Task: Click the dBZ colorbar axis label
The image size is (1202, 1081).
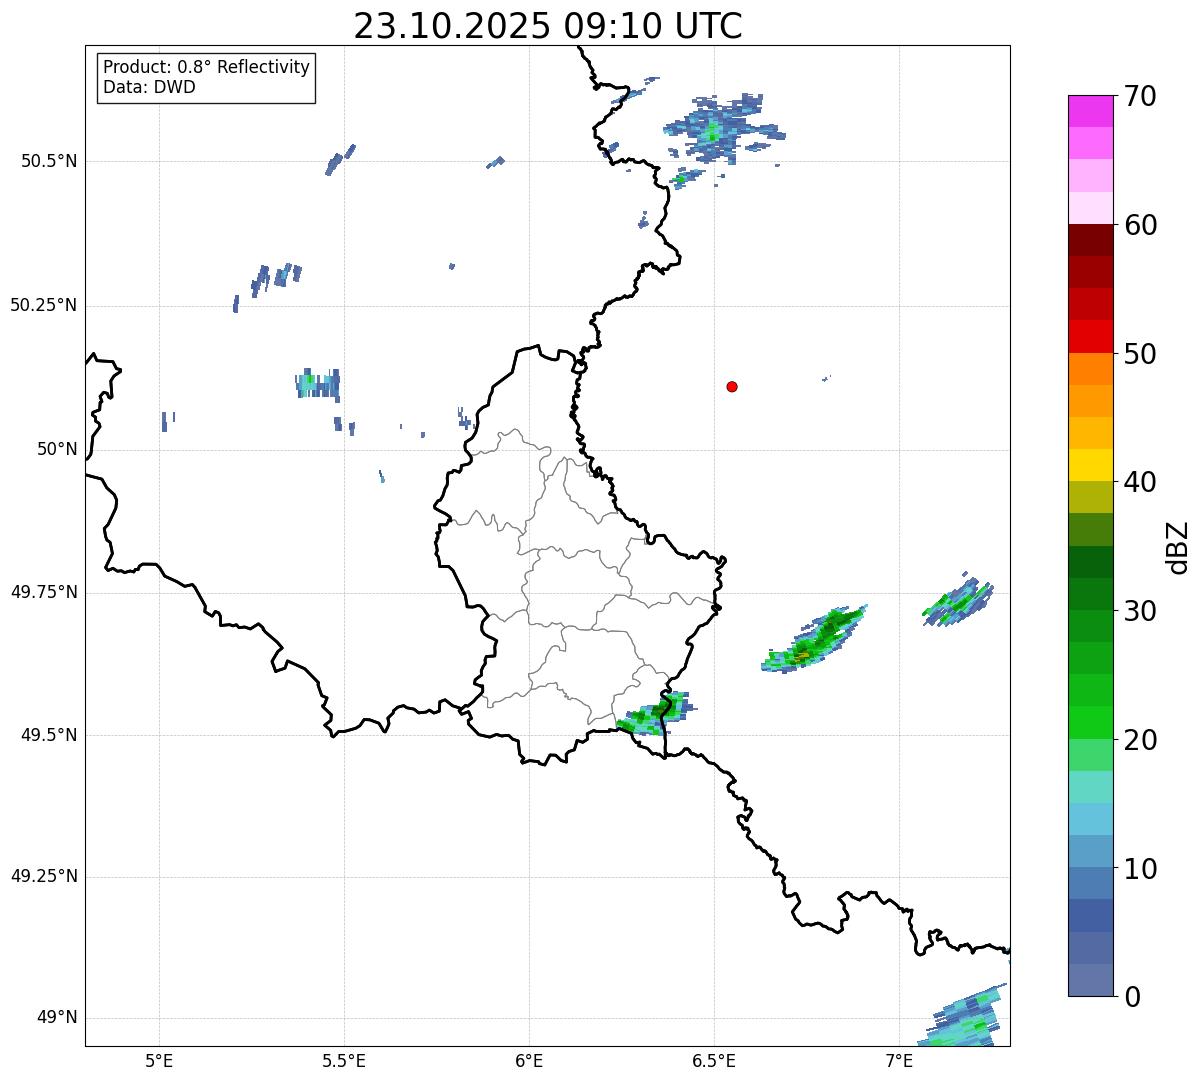Action: pos(1178,547)
